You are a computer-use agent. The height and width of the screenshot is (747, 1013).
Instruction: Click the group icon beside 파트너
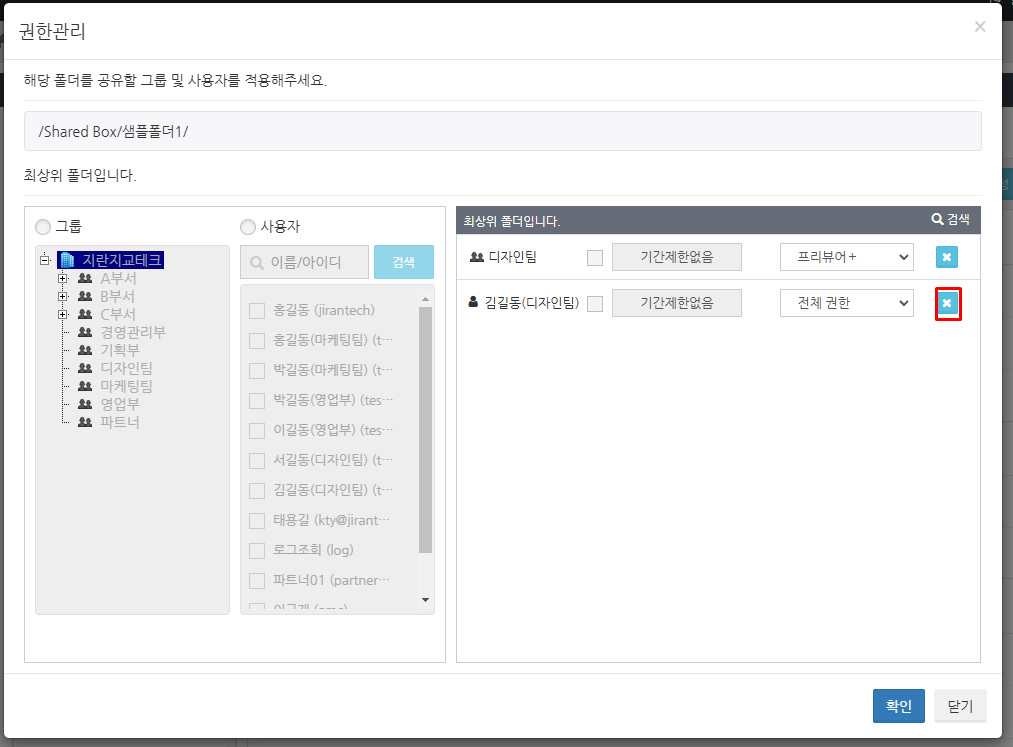point(85,422)
